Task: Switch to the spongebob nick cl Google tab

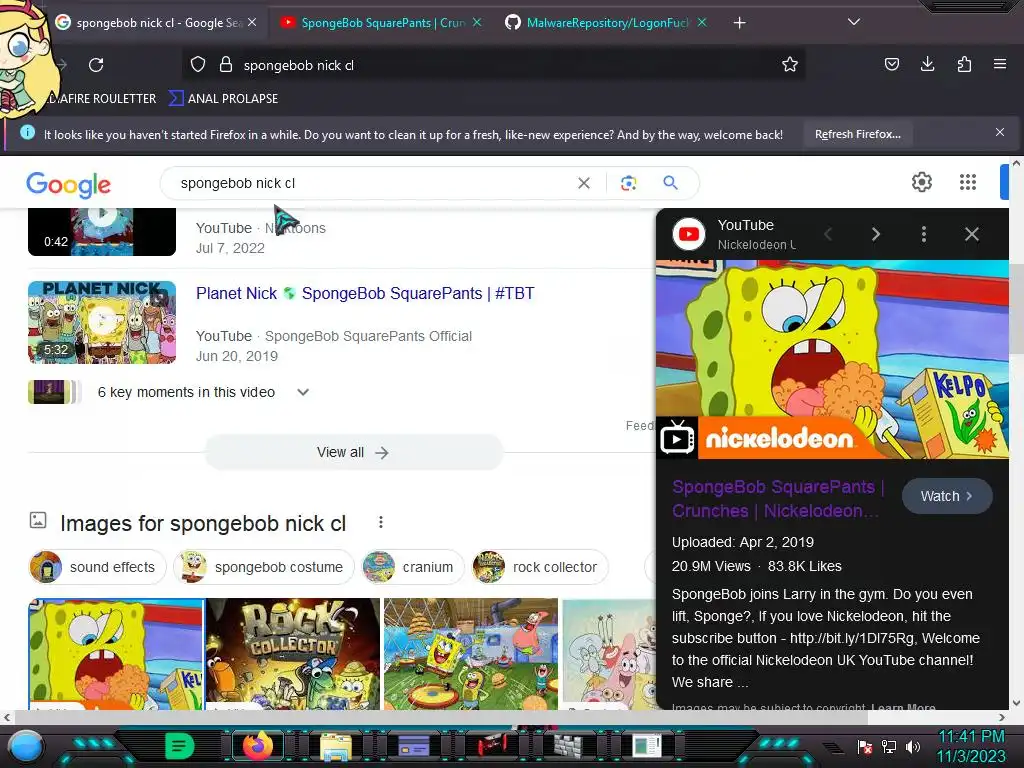Action: click(157, 23)
